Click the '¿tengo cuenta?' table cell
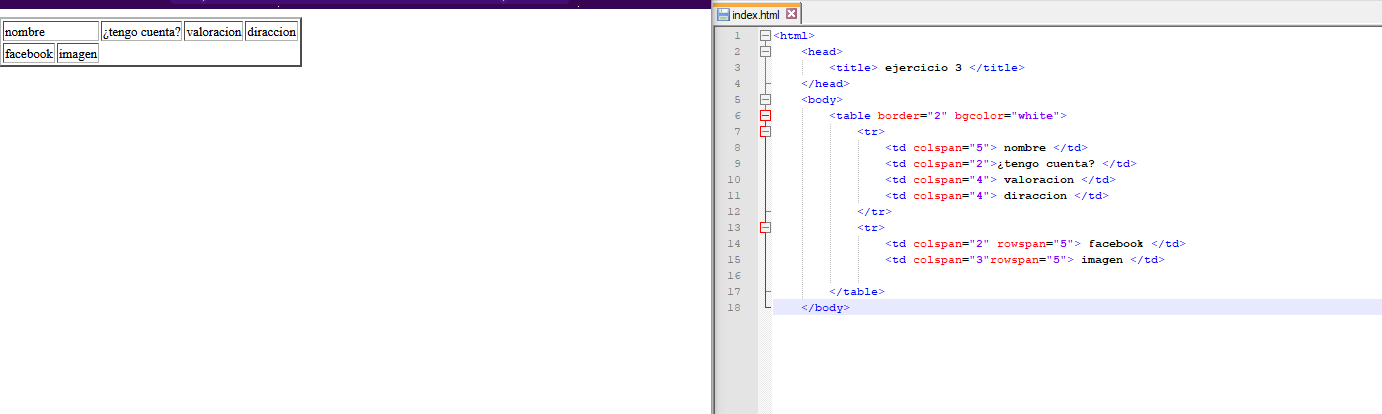 (x=141, y=32)
